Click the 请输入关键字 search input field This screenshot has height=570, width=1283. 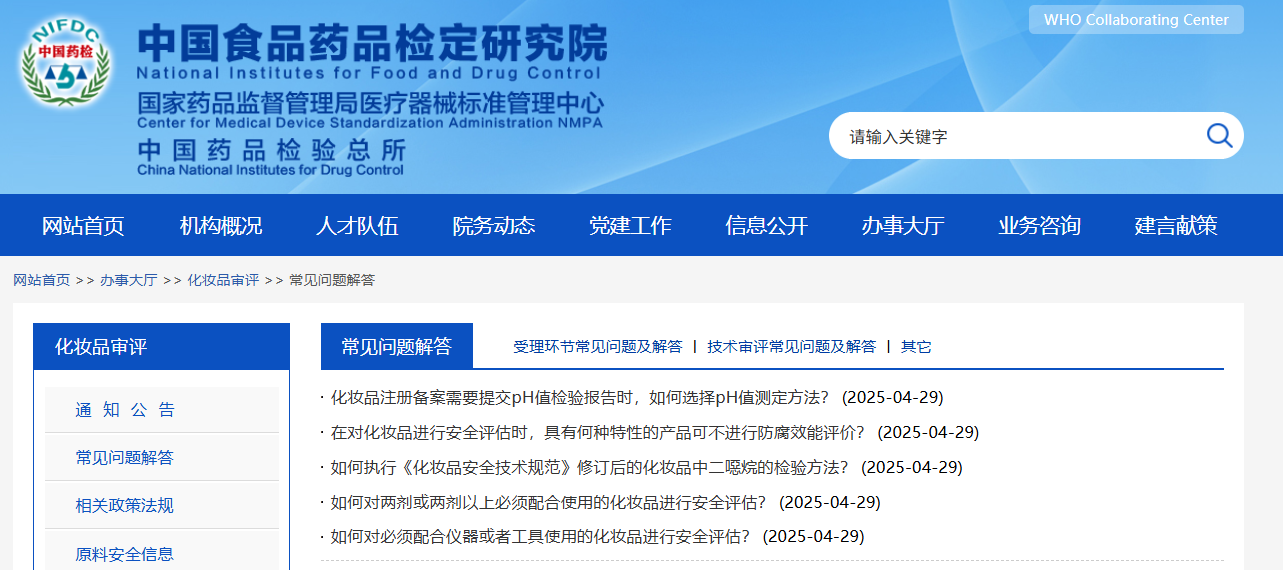point(1010,136)
